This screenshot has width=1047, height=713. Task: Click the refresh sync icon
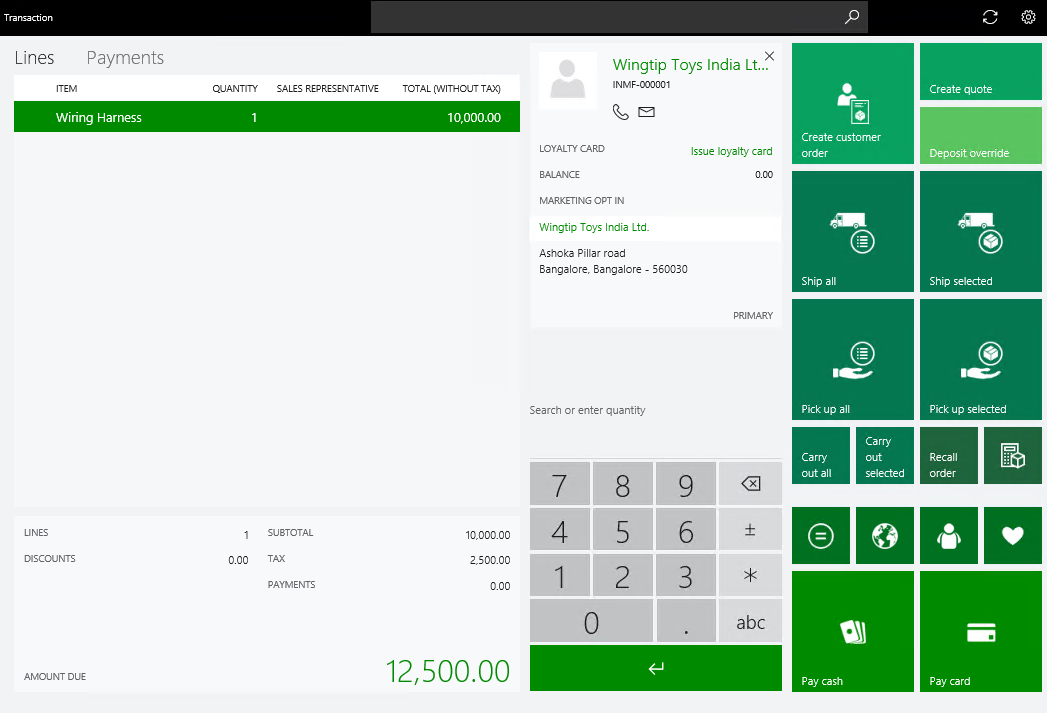coord(990,17)
